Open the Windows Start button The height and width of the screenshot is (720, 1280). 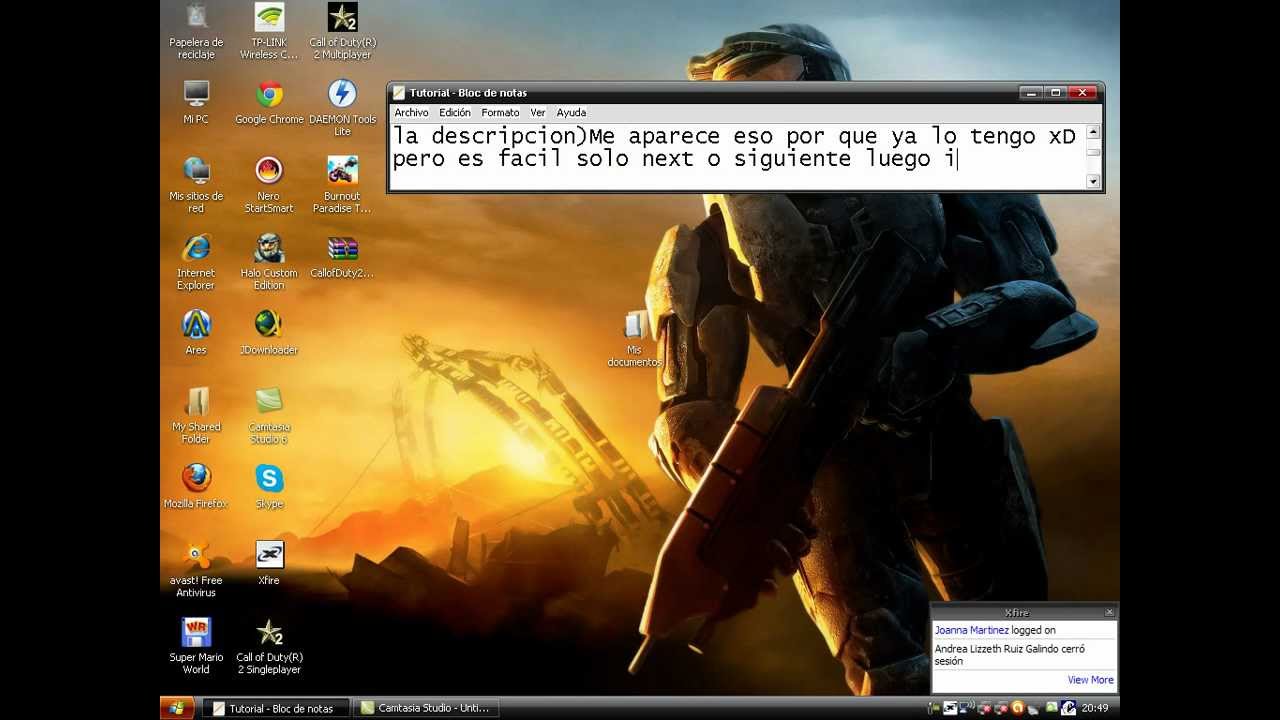coord(177,708)
